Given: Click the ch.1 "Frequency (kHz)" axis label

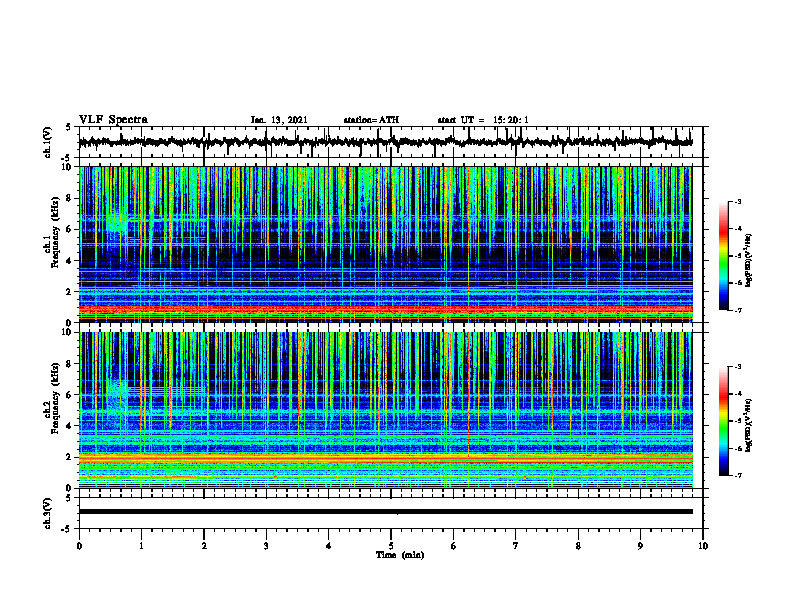Looking at the screenshot, I should (x=55, y=233).
